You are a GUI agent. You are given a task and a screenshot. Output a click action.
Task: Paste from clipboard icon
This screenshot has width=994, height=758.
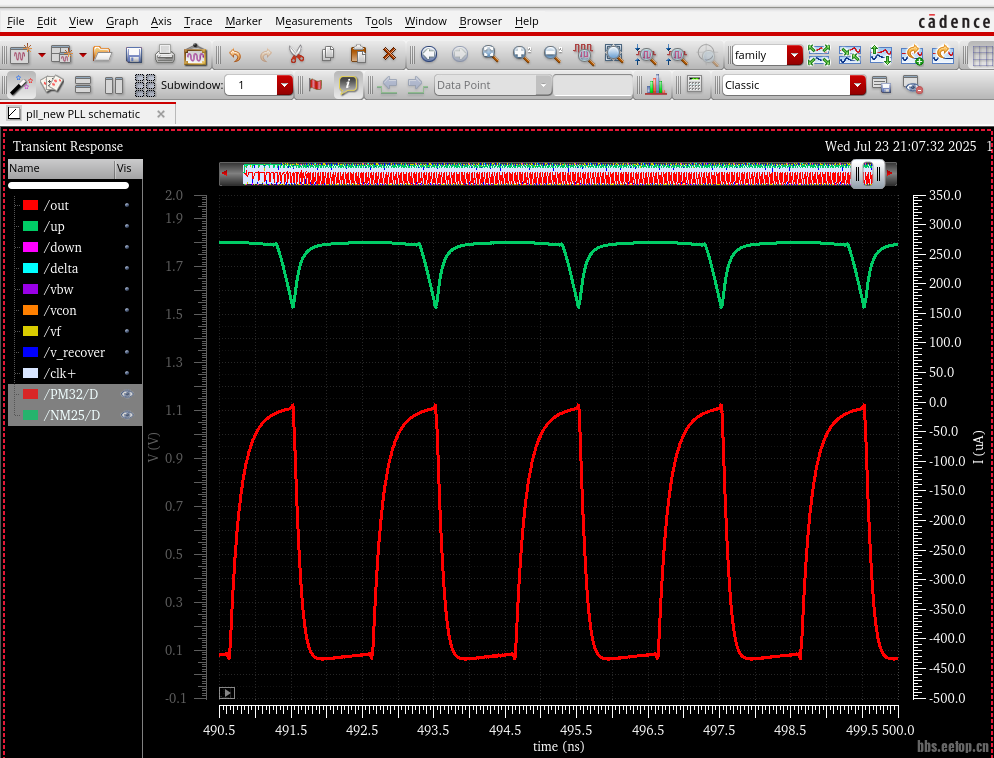click(x=358, y=55)
